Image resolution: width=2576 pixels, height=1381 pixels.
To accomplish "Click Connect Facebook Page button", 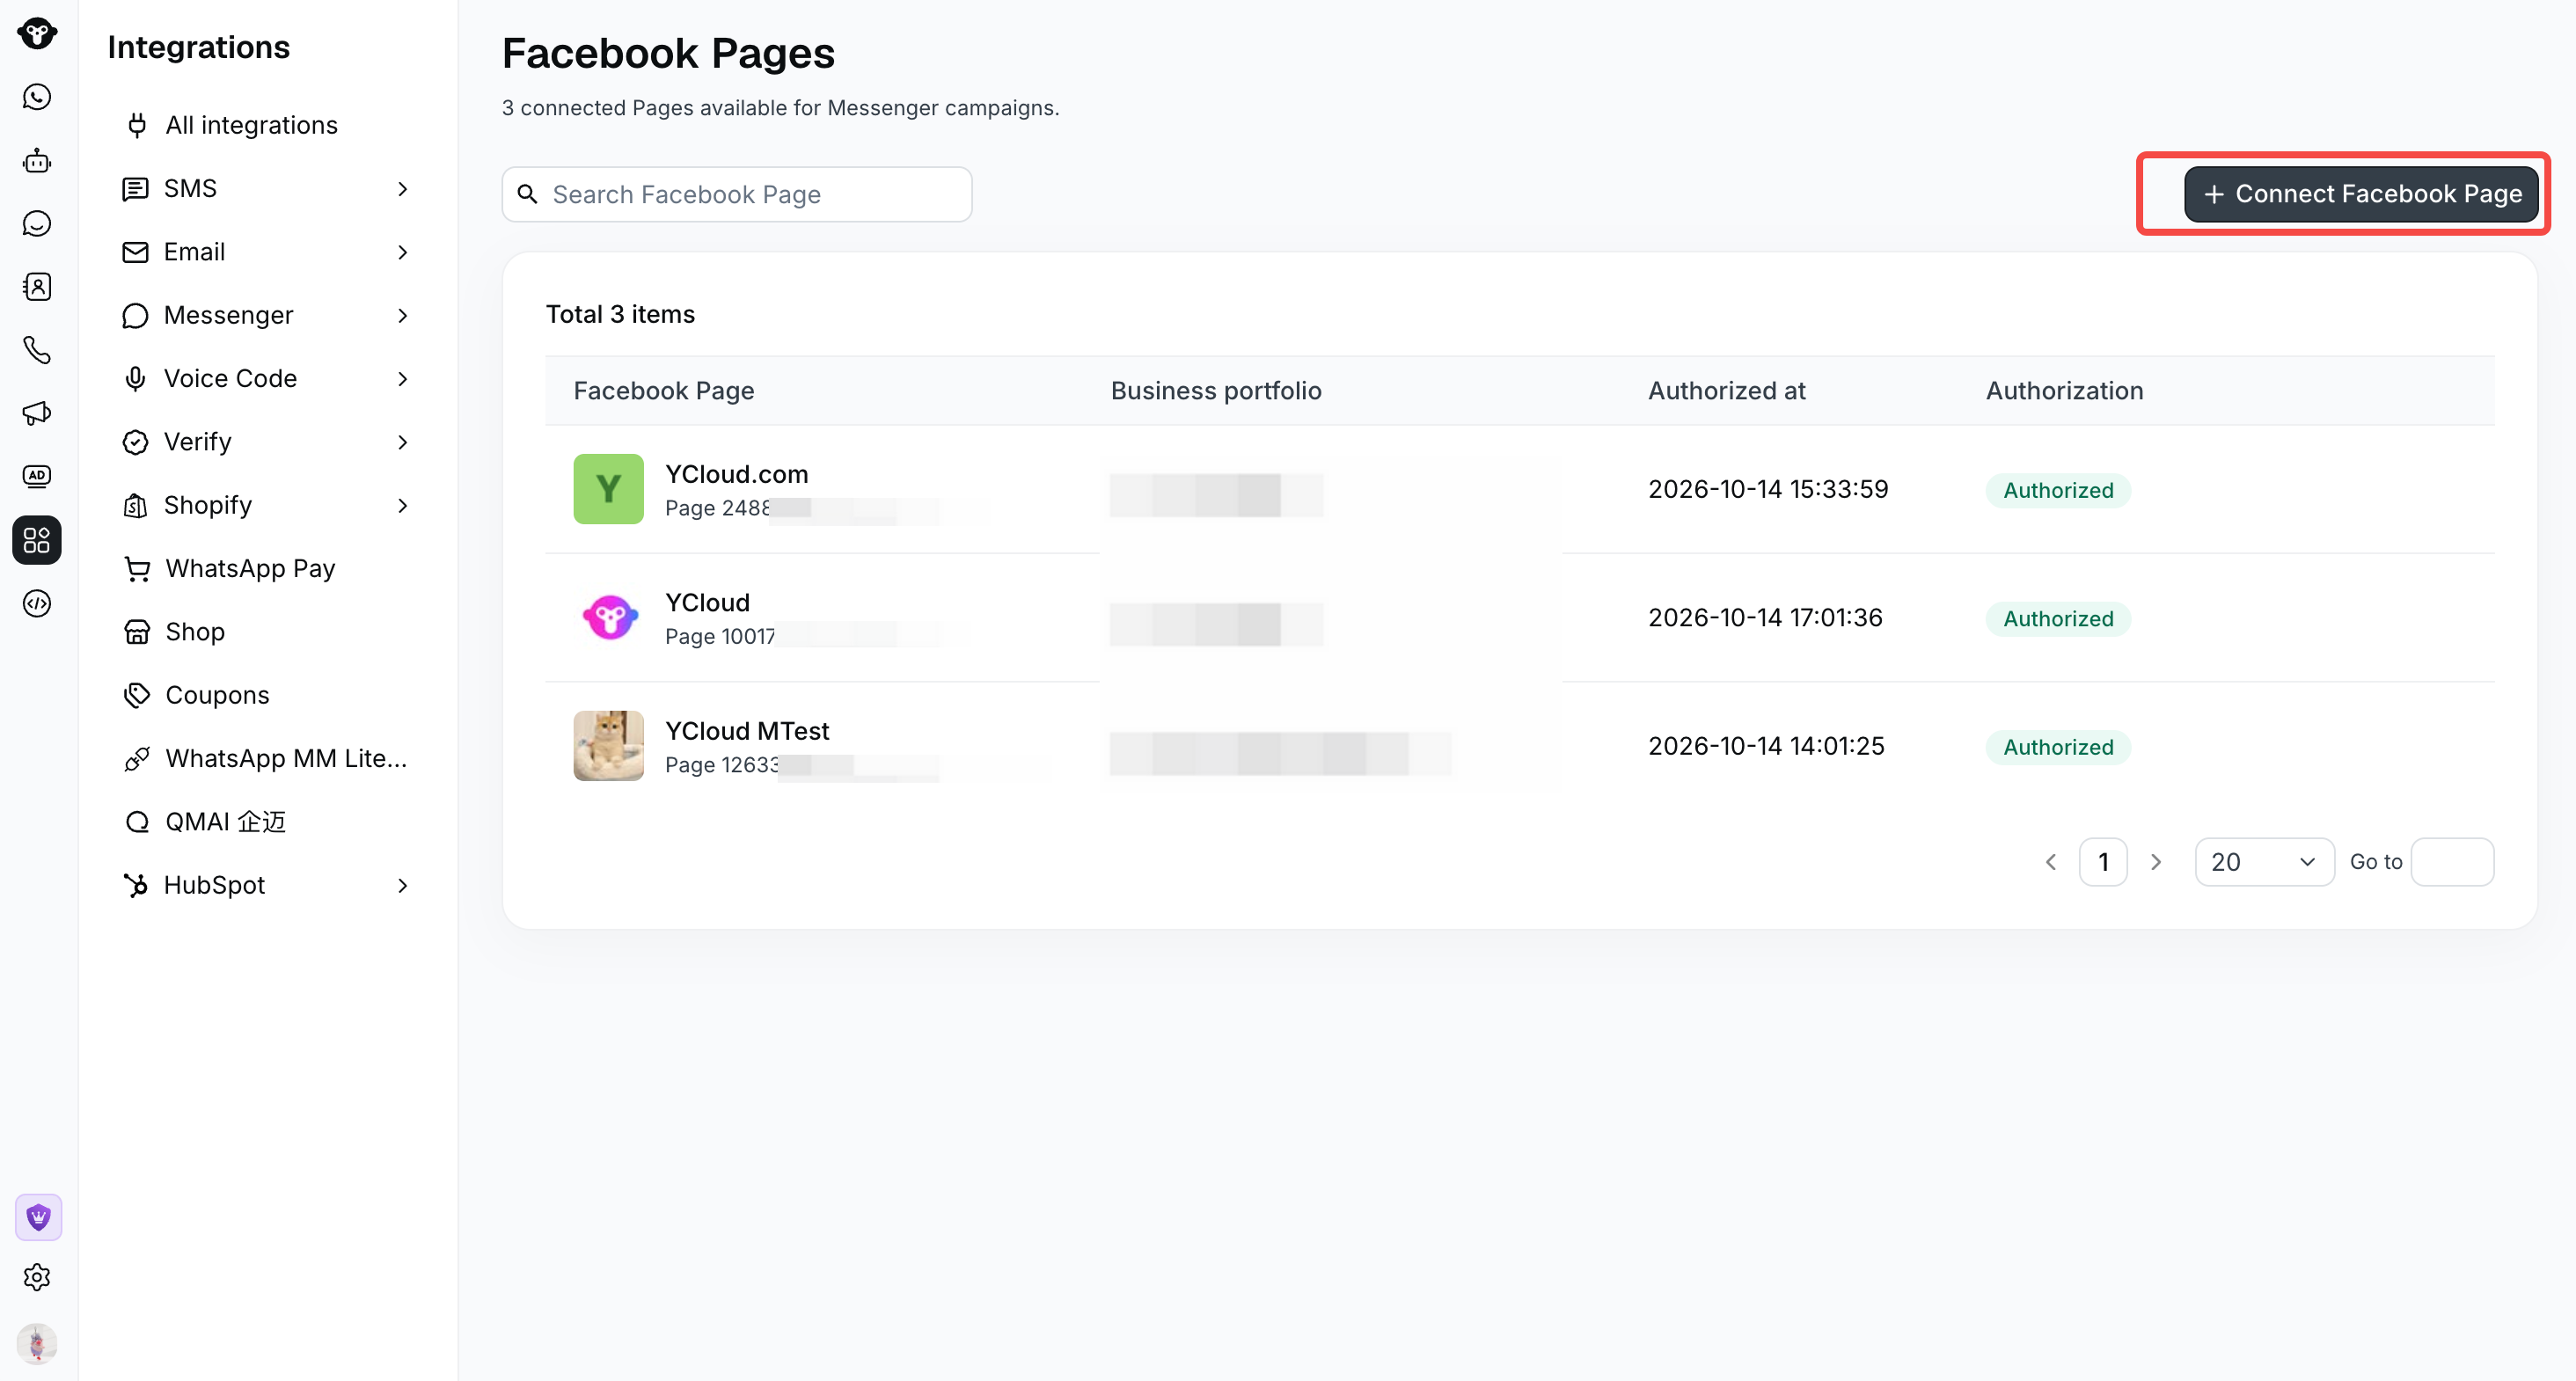I will click(x=2361, y=194).
